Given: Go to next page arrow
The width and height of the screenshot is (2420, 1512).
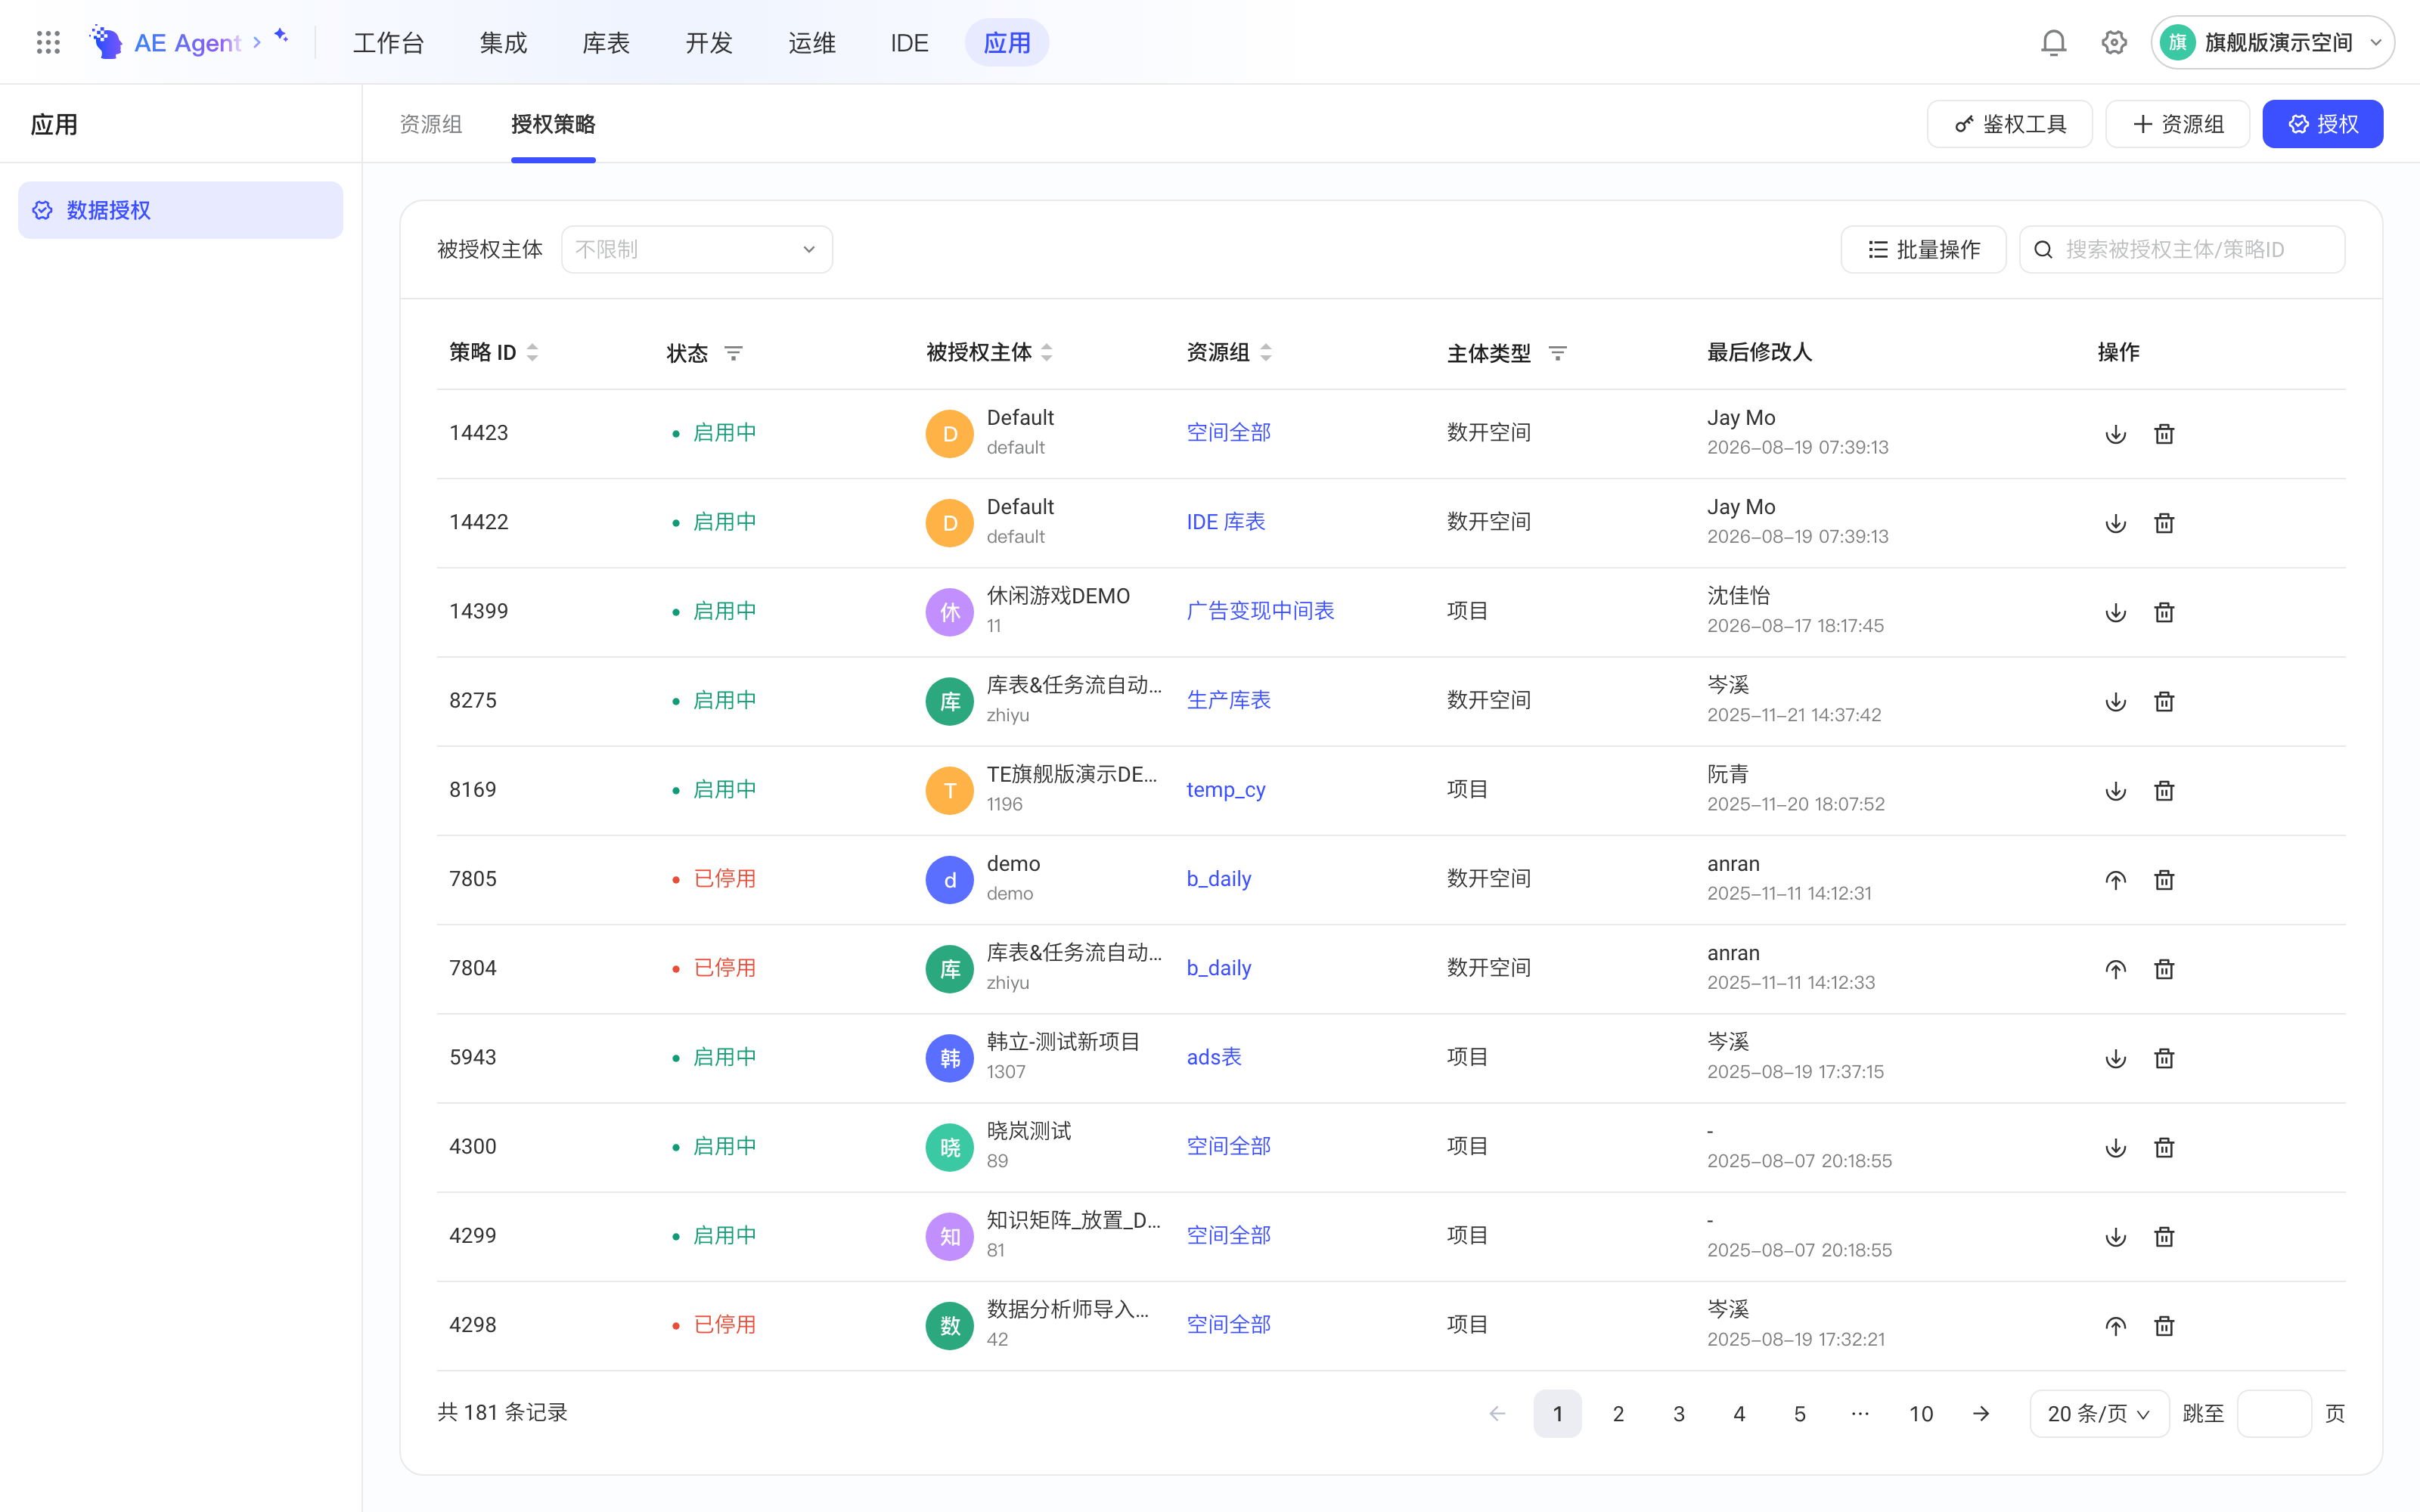Looking at the screenshot, I should [x=1980, y=1413].
